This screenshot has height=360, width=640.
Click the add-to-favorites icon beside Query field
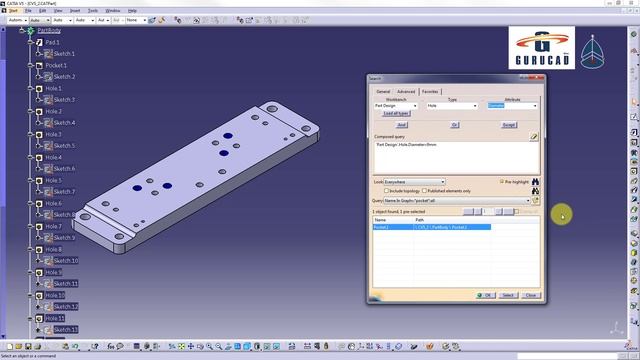tap(536, 200)
